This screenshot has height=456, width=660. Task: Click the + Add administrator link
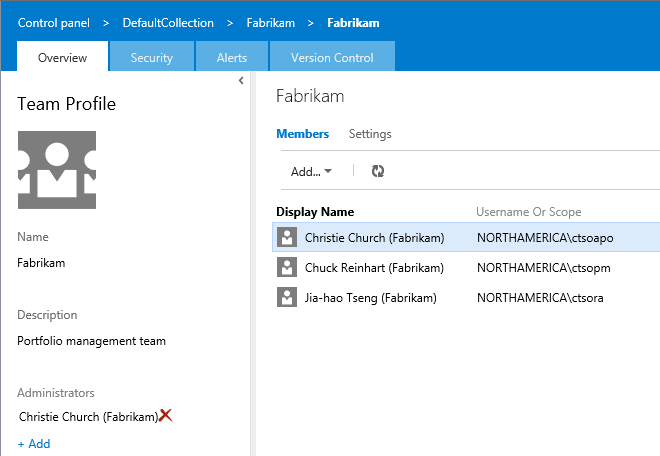pos(34,443)
